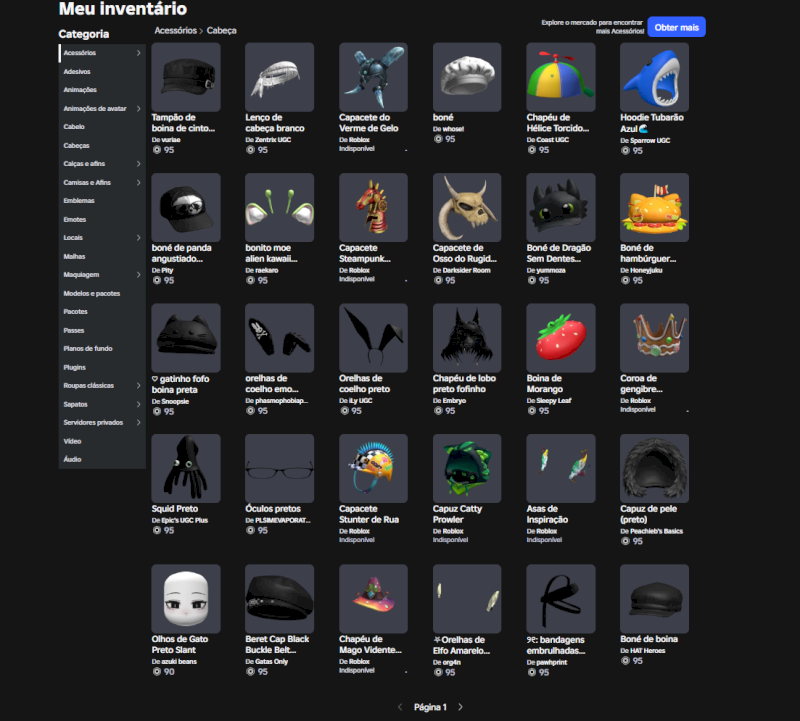Select the boné de panda angustiado image
Screen dimensions: 800x721
point(186,208)
